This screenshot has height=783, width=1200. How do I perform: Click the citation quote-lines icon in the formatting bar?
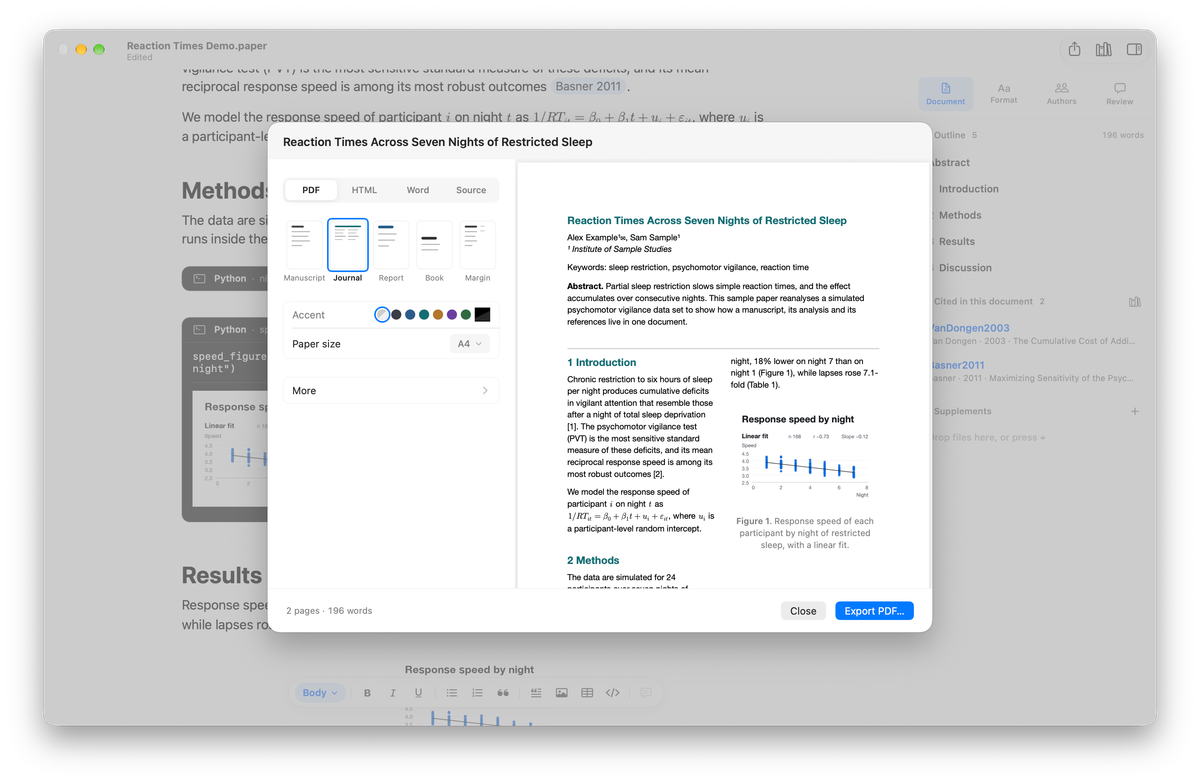click(x=536, y=692)
